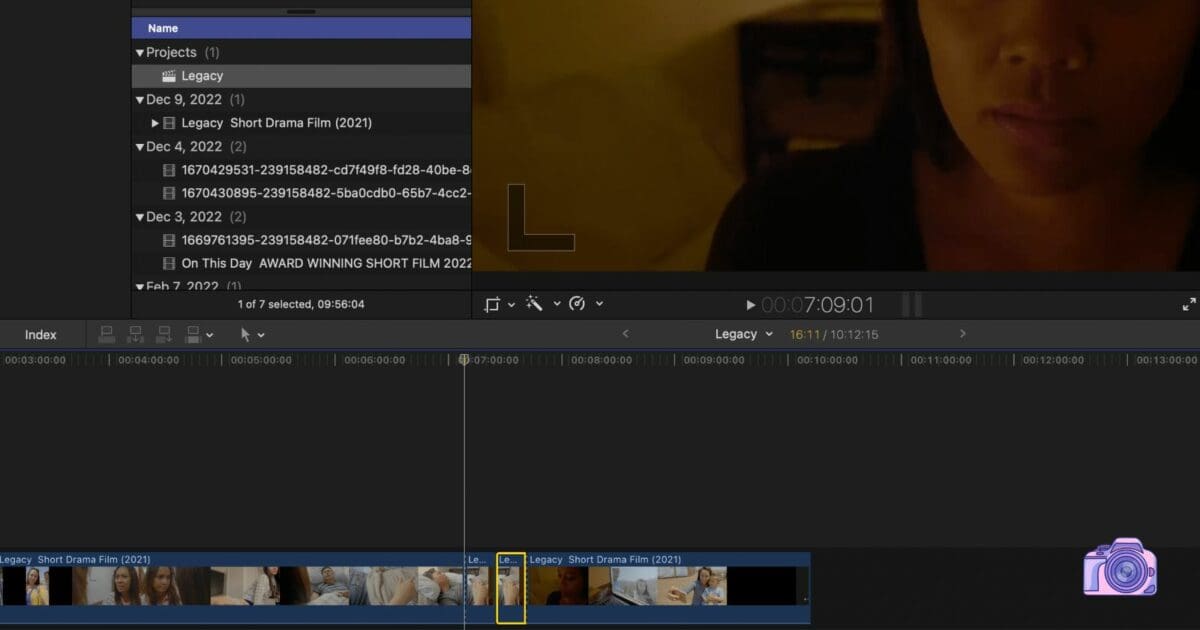Choose the arrow Select tool
This screenshot has height=630, width=1200.
pyautogui.click(x=246, y=334)
